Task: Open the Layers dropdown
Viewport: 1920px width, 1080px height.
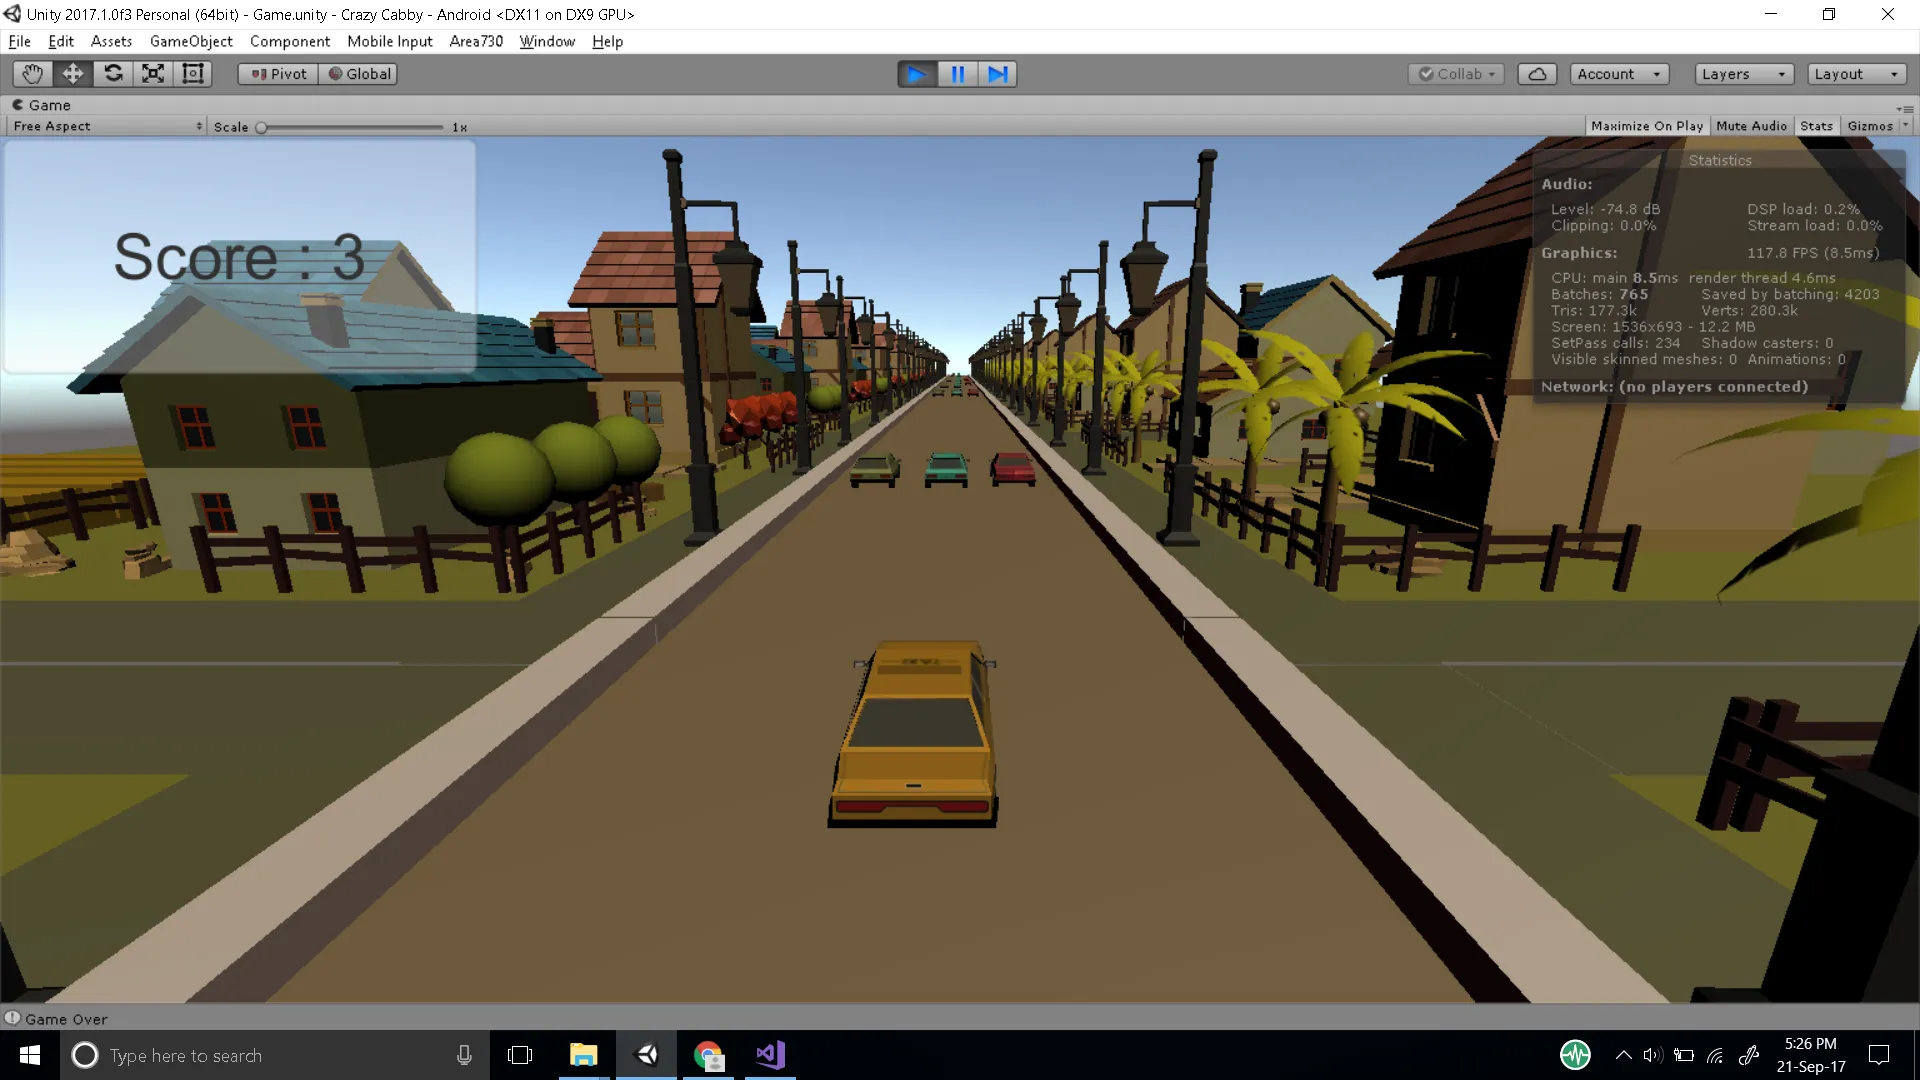Action: click(1743, 74)
